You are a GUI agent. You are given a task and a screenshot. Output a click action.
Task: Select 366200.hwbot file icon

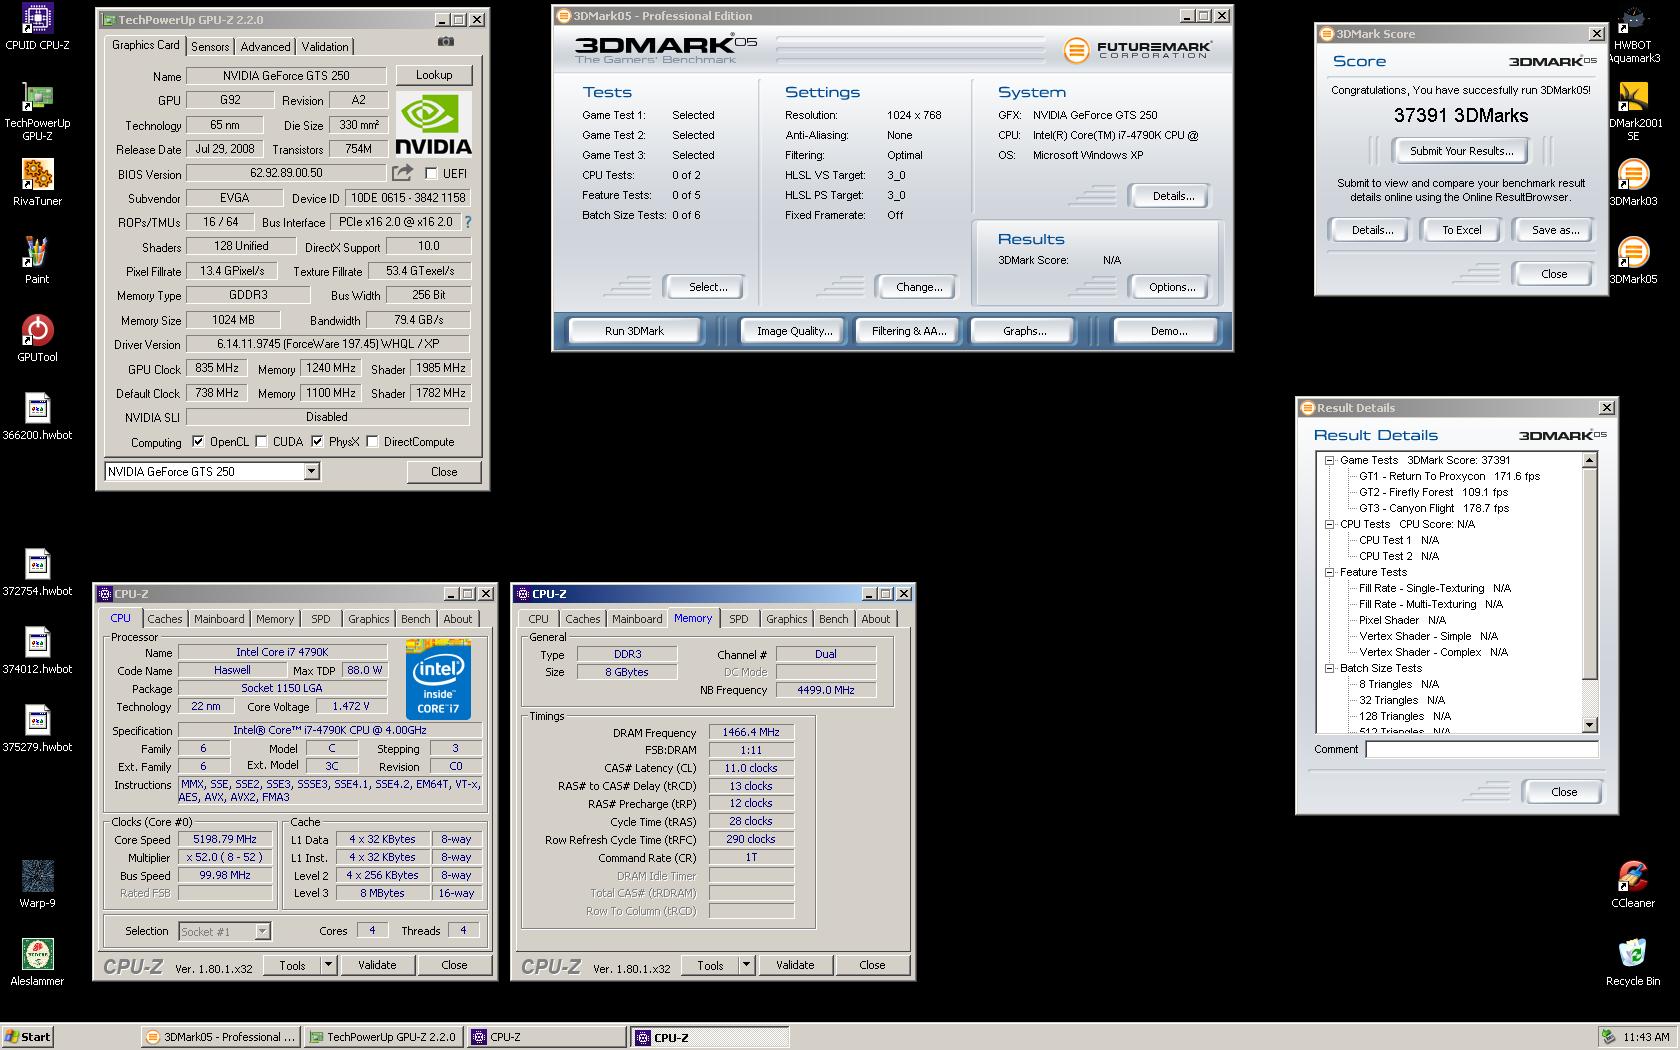pos(37,416)
